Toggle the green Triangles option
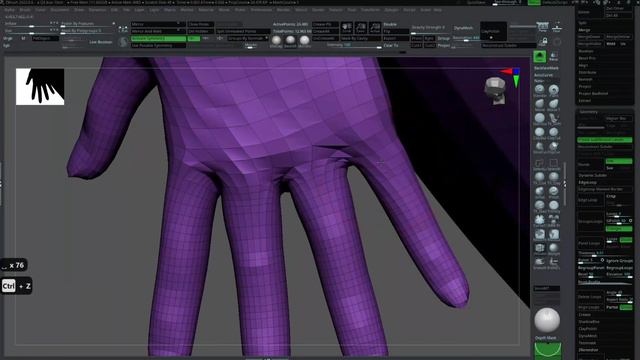 pos(619,229)
